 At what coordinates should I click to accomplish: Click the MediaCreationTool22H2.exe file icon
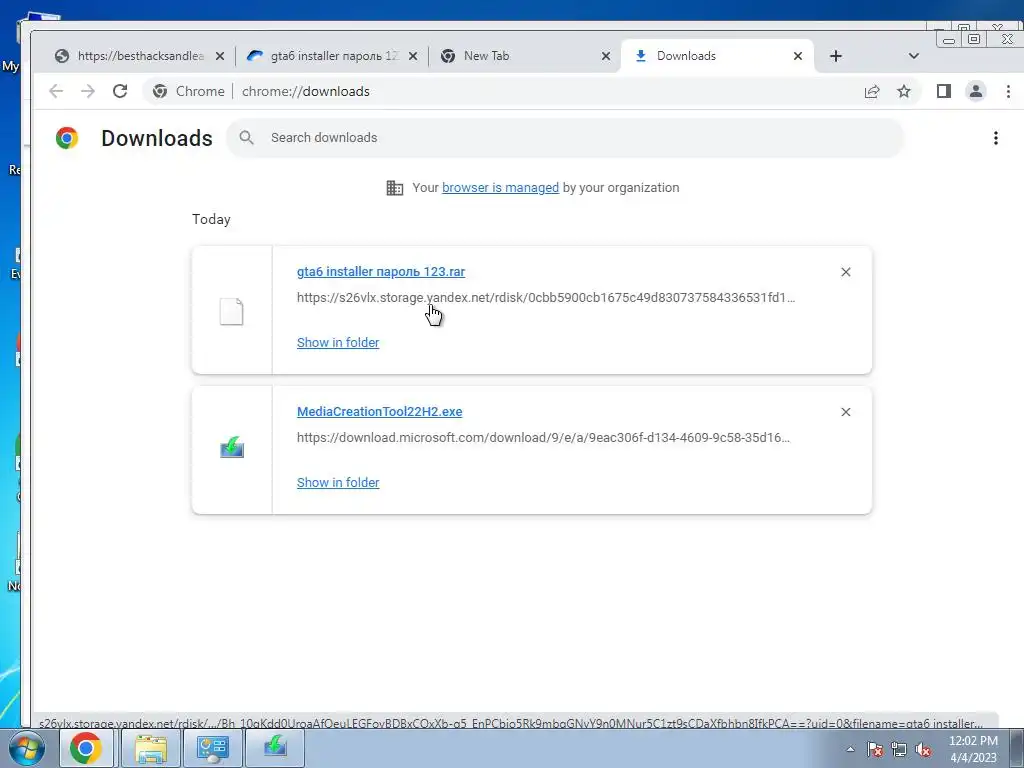(232, 448)
